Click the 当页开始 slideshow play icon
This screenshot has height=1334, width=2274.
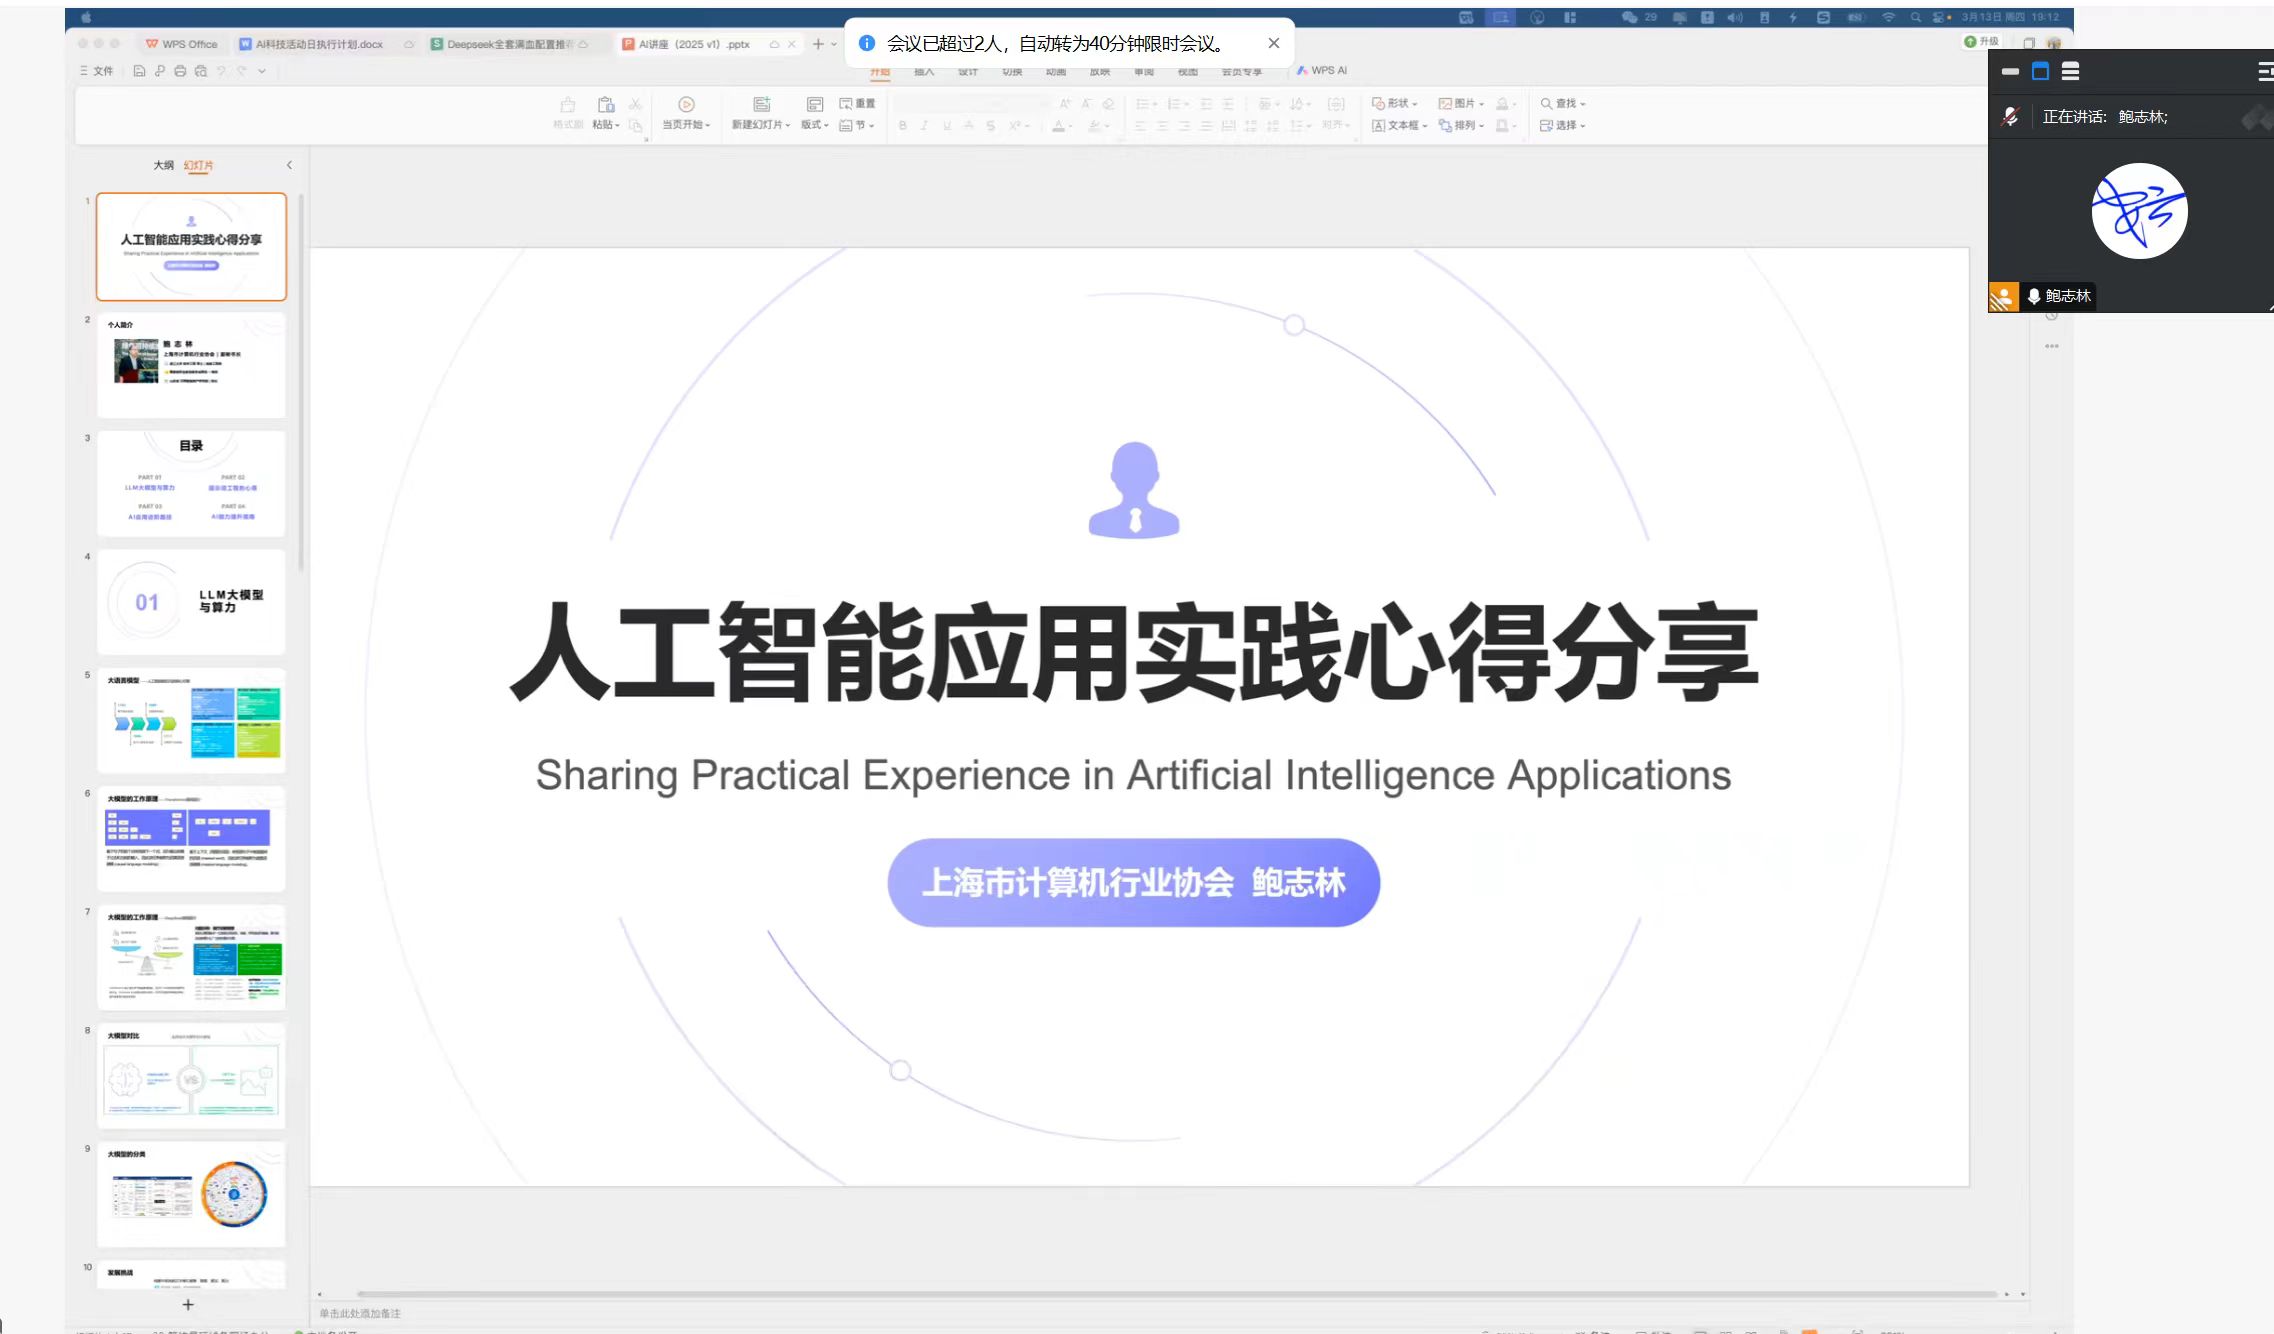[x=686, y=105]
